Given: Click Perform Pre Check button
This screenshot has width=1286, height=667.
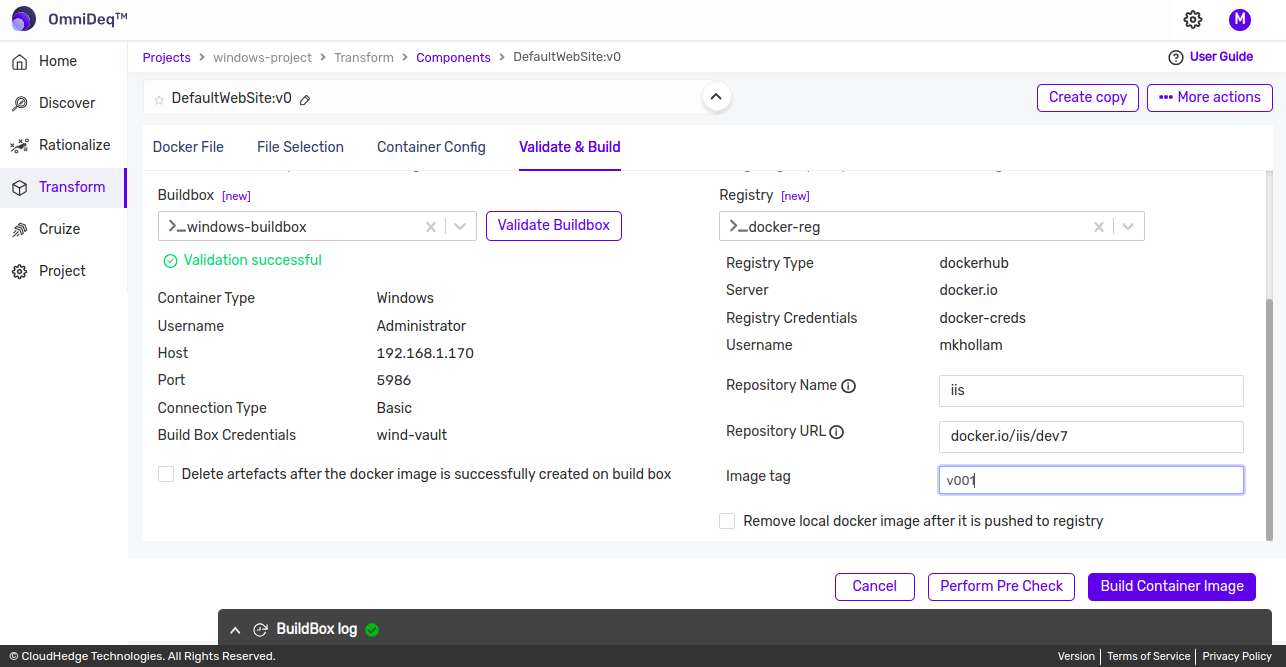Looking at the screenshot, I should pos(1002,587).
